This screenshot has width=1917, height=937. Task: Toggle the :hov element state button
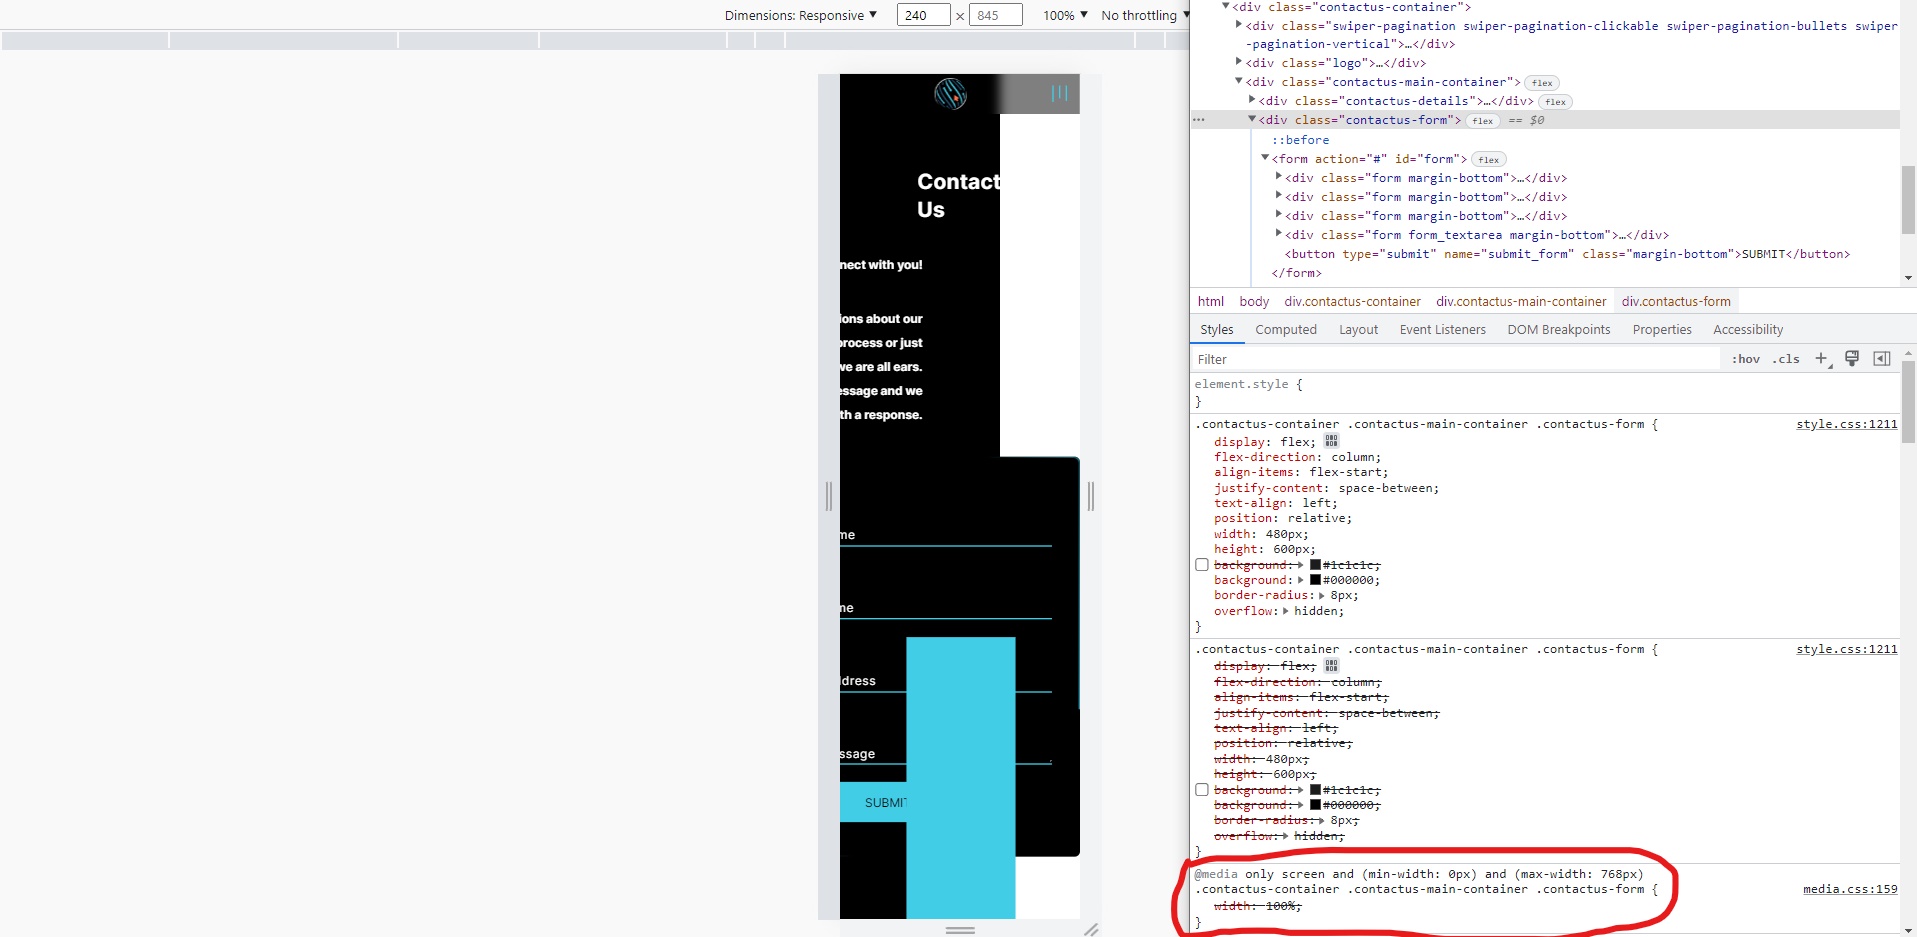tap(1746, 359)
